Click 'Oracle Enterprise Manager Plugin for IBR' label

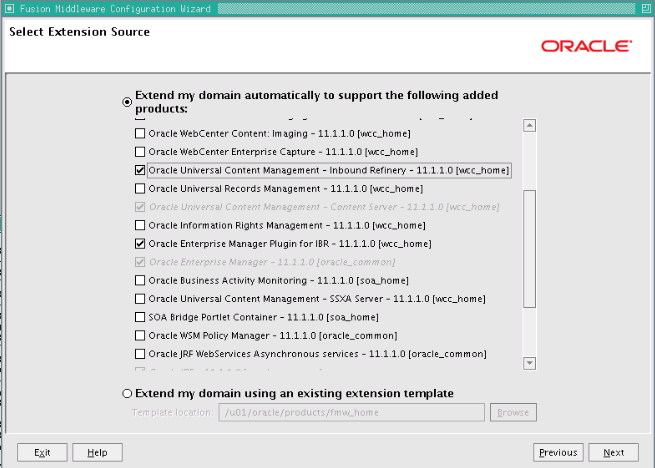click(x=290, y=244)
